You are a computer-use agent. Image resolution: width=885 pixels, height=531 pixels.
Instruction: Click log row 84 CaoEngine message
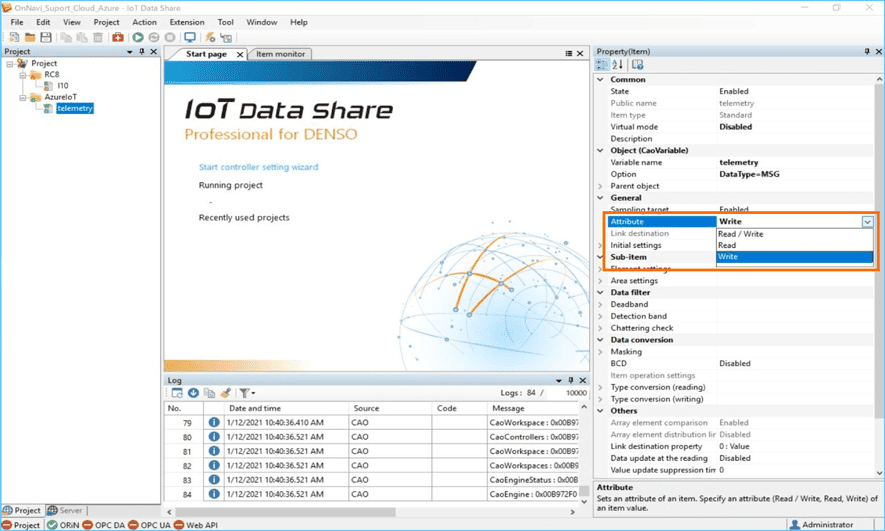pos(533,494)
